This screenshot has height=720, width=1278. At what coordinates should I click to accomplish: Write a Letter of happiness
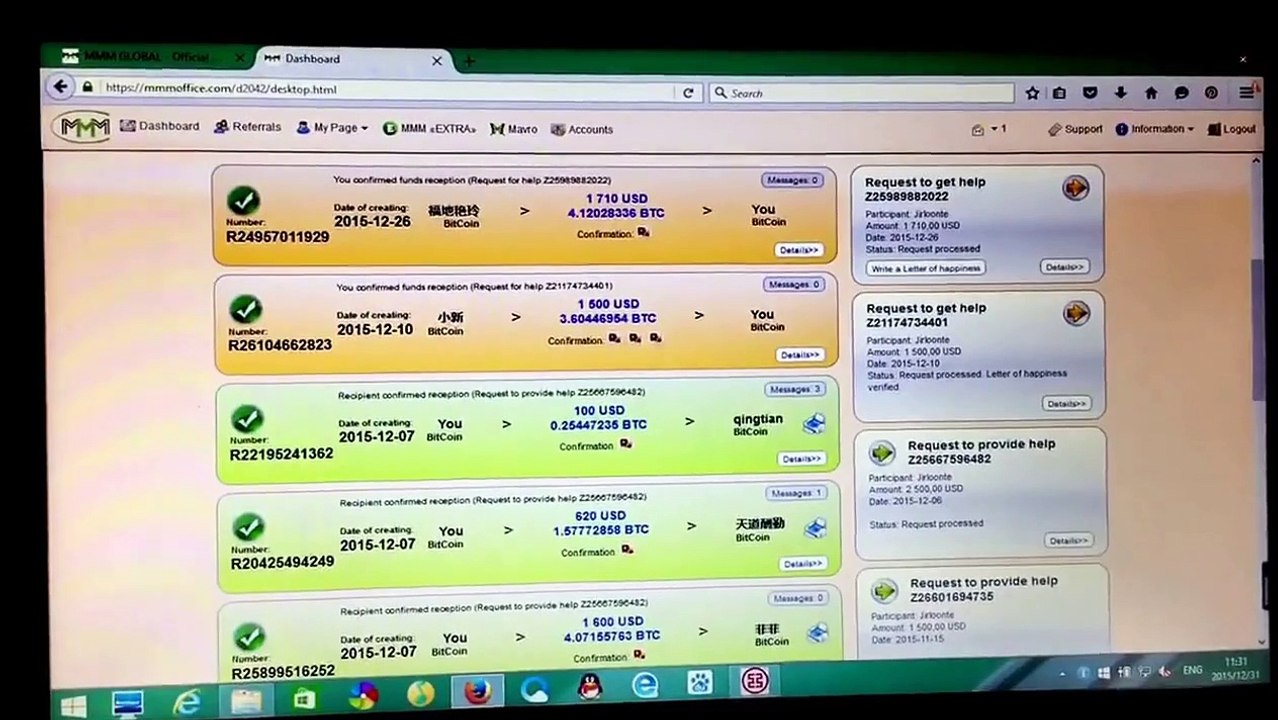coord(926,269)
